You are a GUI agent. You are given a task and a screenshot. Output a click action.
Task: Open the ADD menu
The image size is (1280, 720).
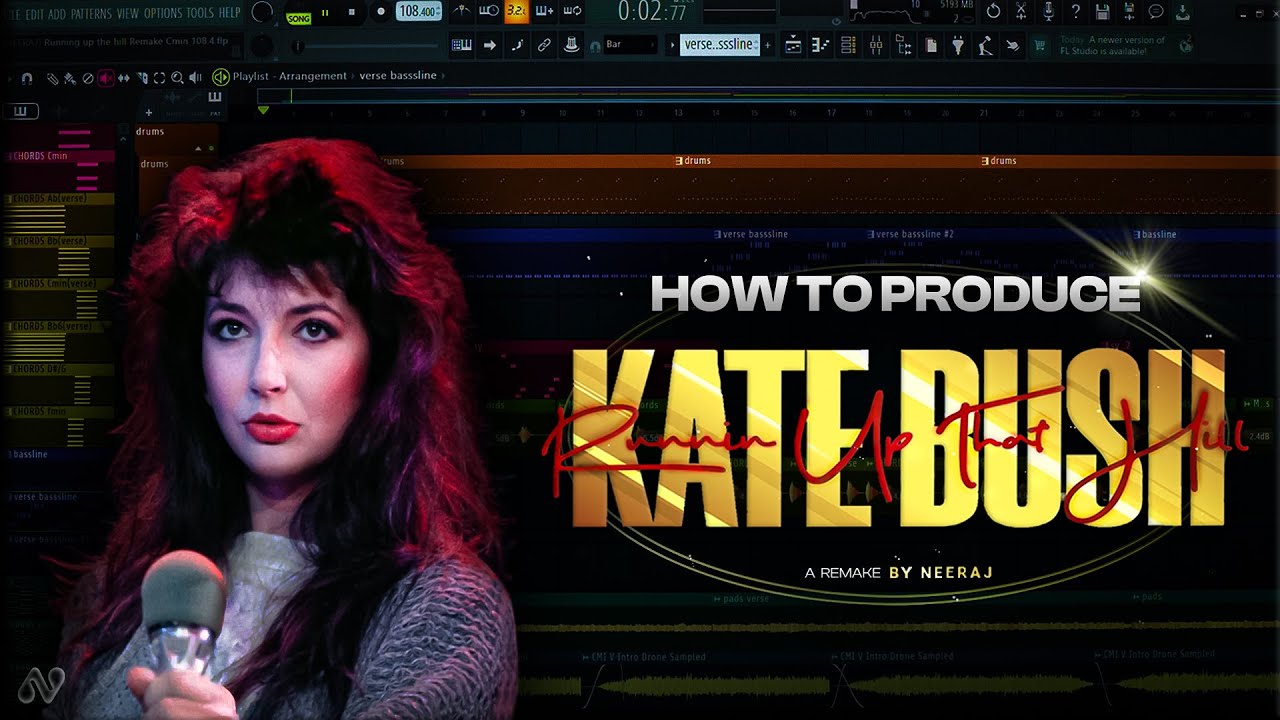[x=57, y=13]
